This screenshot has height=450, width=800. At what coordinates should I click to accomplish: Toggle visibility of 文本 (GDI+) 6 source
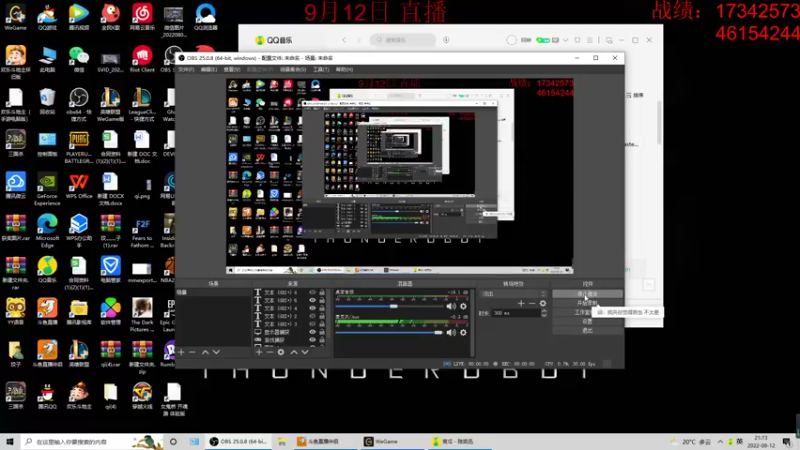coord(312,293)
